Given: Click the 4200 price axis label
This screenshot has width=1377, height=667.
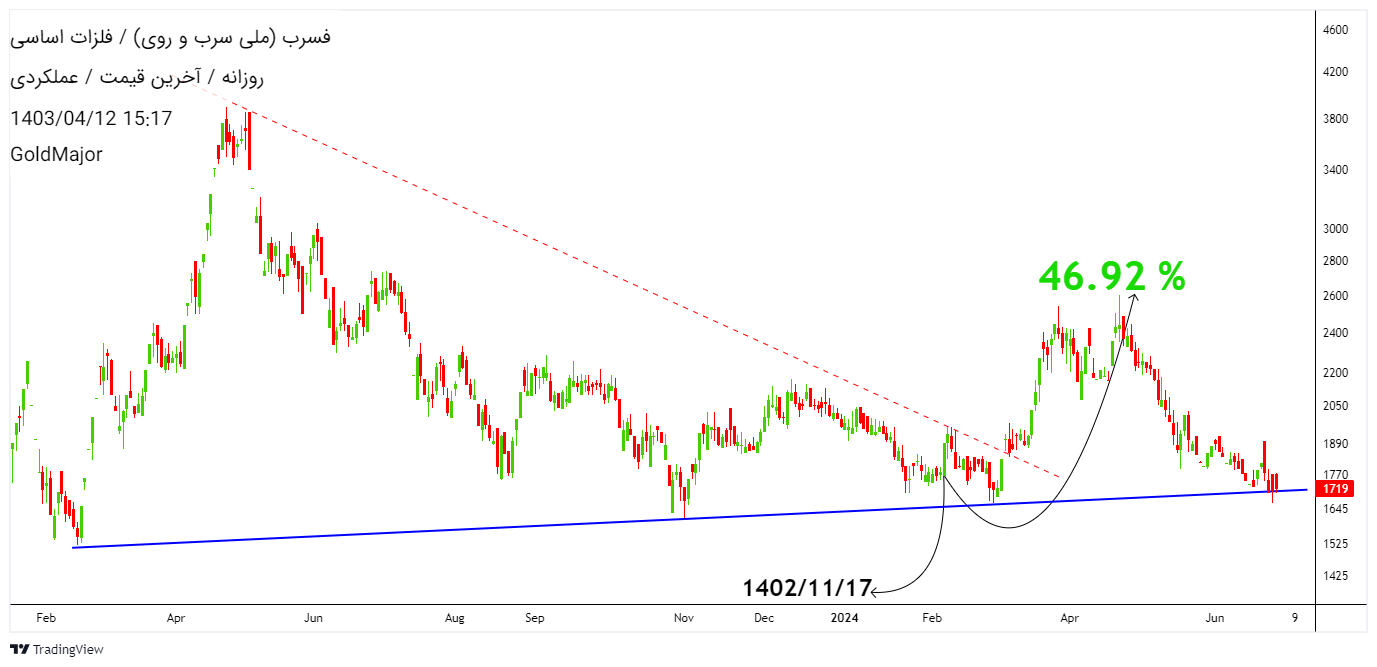Looking at the screenshot, I should (1336, 72).
